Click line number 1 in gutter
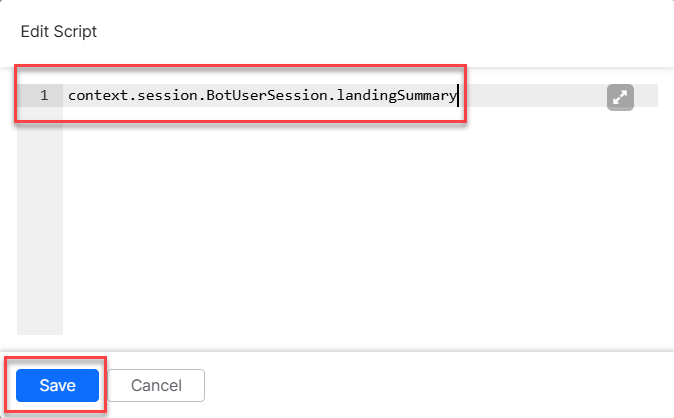The height and width of the screenshot is (418, 674). point(43,96)
